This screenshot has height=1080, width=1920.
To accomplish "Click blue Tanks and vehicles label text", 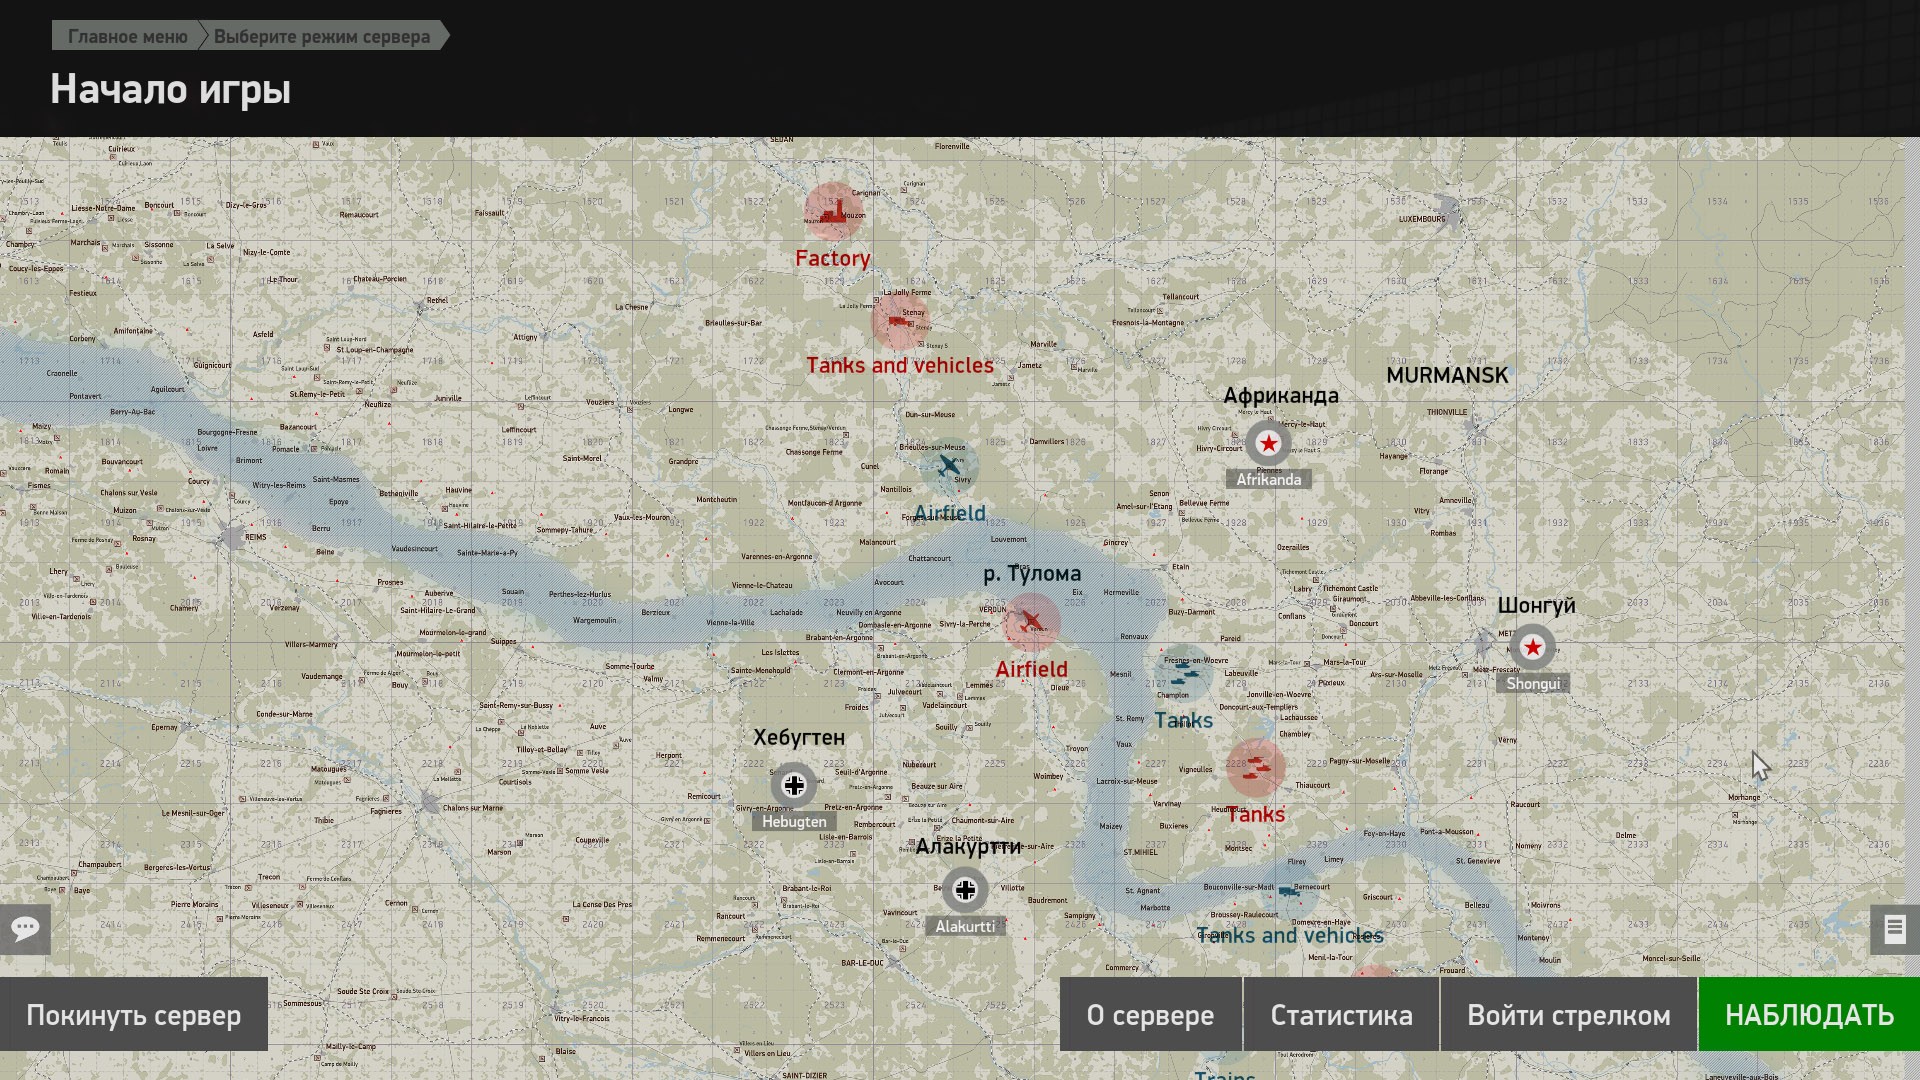I will [1290, 936].
